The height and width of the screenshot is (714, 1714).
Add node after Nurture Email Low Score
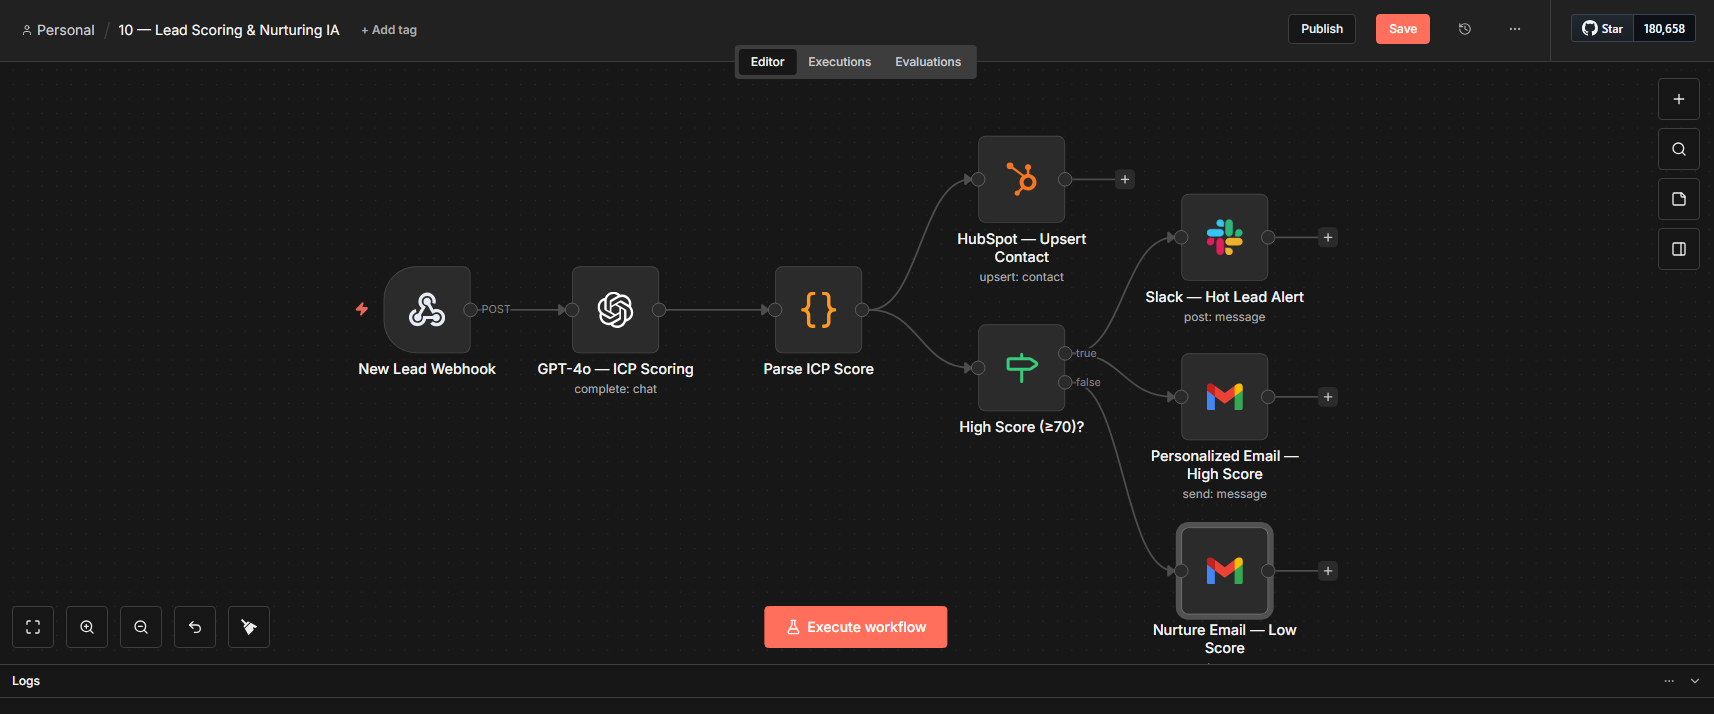click(x=1328, y=571)
